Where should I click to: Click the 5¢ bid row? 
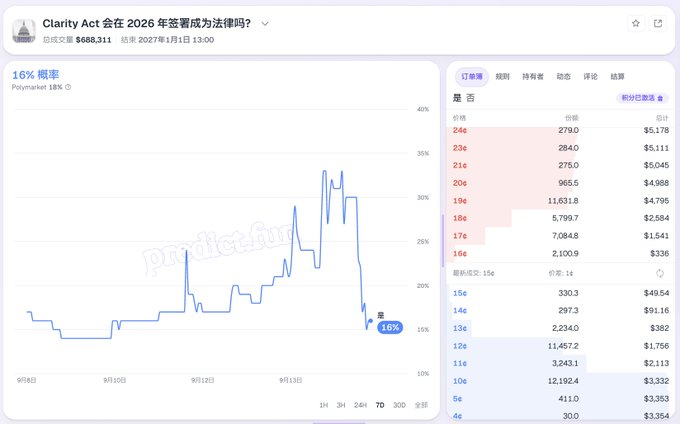(560, 398)
